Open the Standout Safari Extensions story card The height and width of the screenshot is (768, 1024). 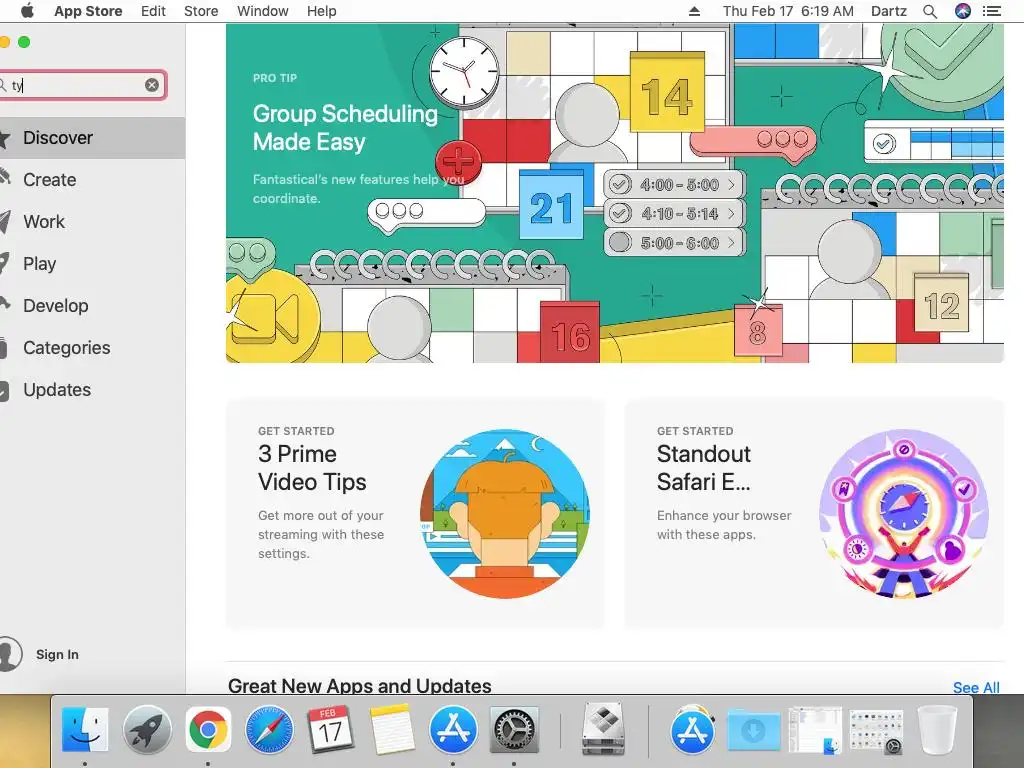[x=814, y=513]
